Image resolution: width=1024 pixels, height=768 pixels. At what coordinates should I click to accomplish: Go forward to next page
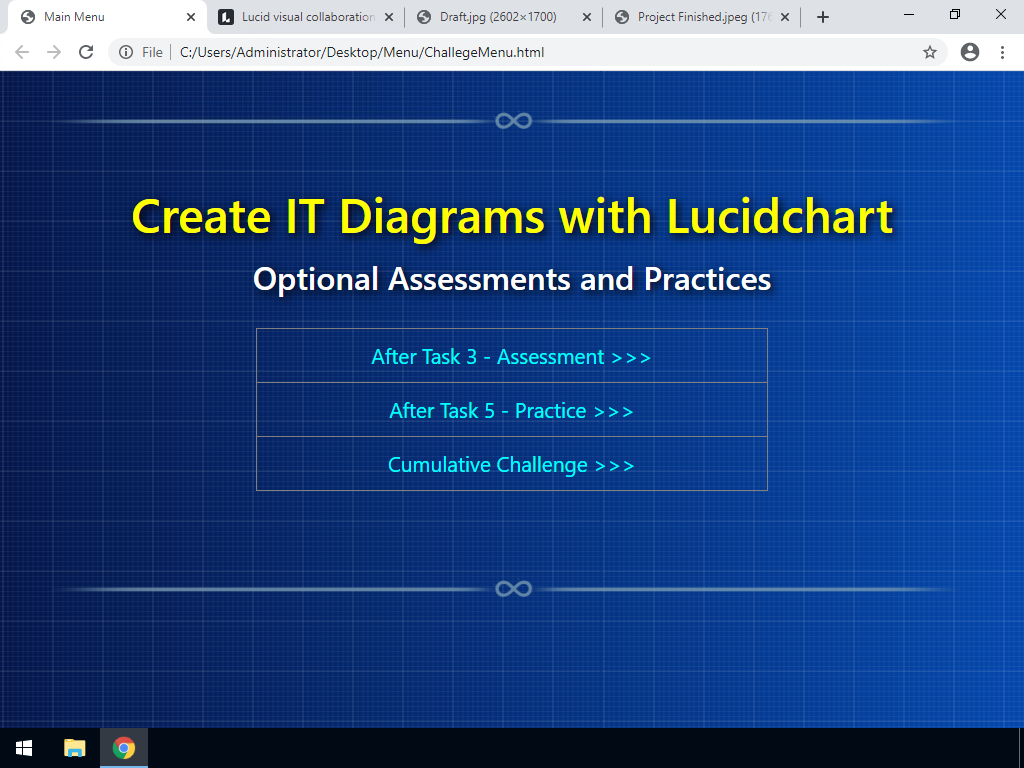[54, 52]
